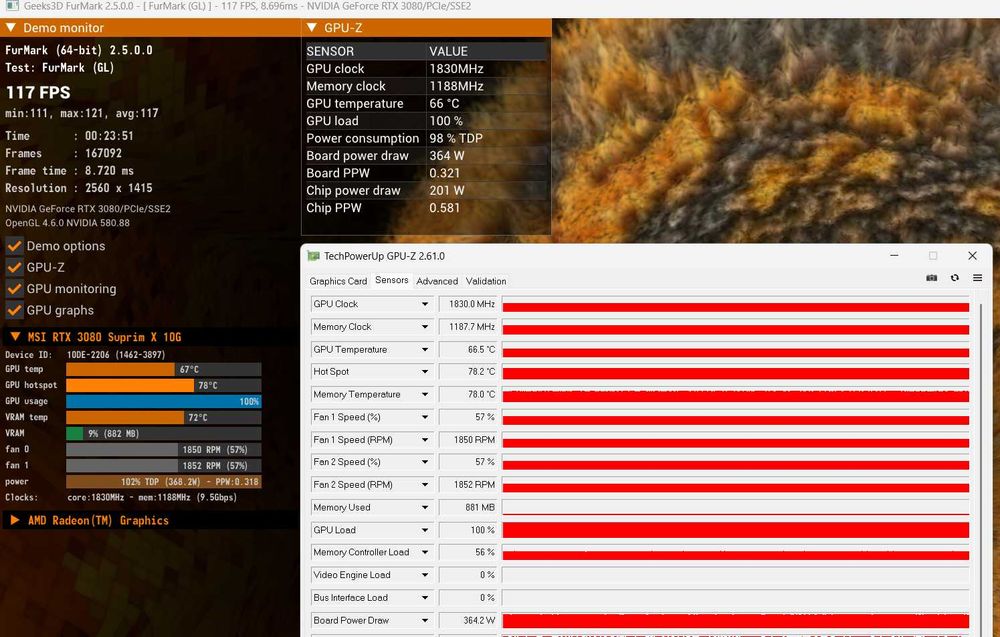Click the Board power draw 364 W row

click(x=425, y=156)
